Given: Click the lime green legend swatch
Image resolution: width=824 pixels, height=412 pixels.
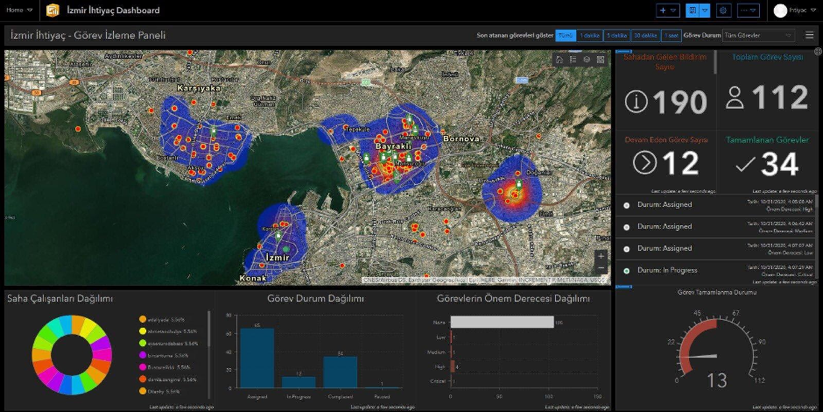Looking at the screenshot, I should (142, 344).
